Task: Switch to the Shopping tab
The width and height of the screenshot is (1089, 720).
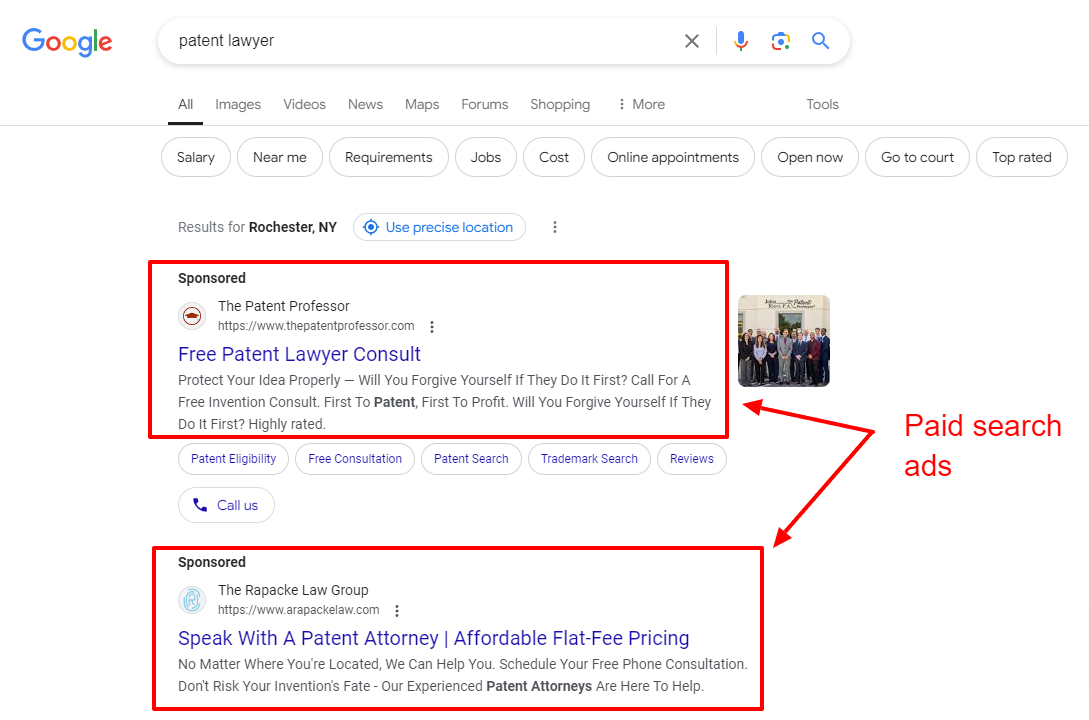Action: (559, 104)
